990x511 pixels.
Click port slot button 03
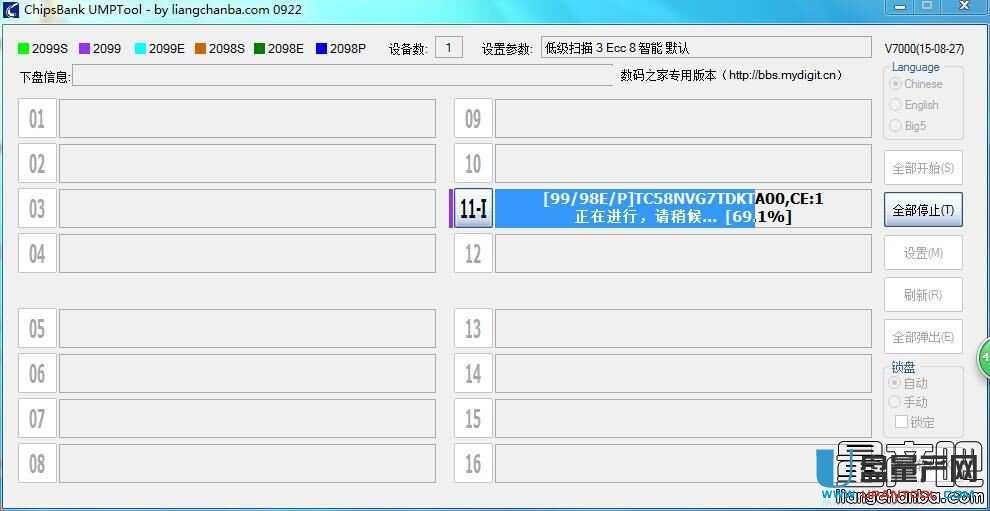coord(37,209)
